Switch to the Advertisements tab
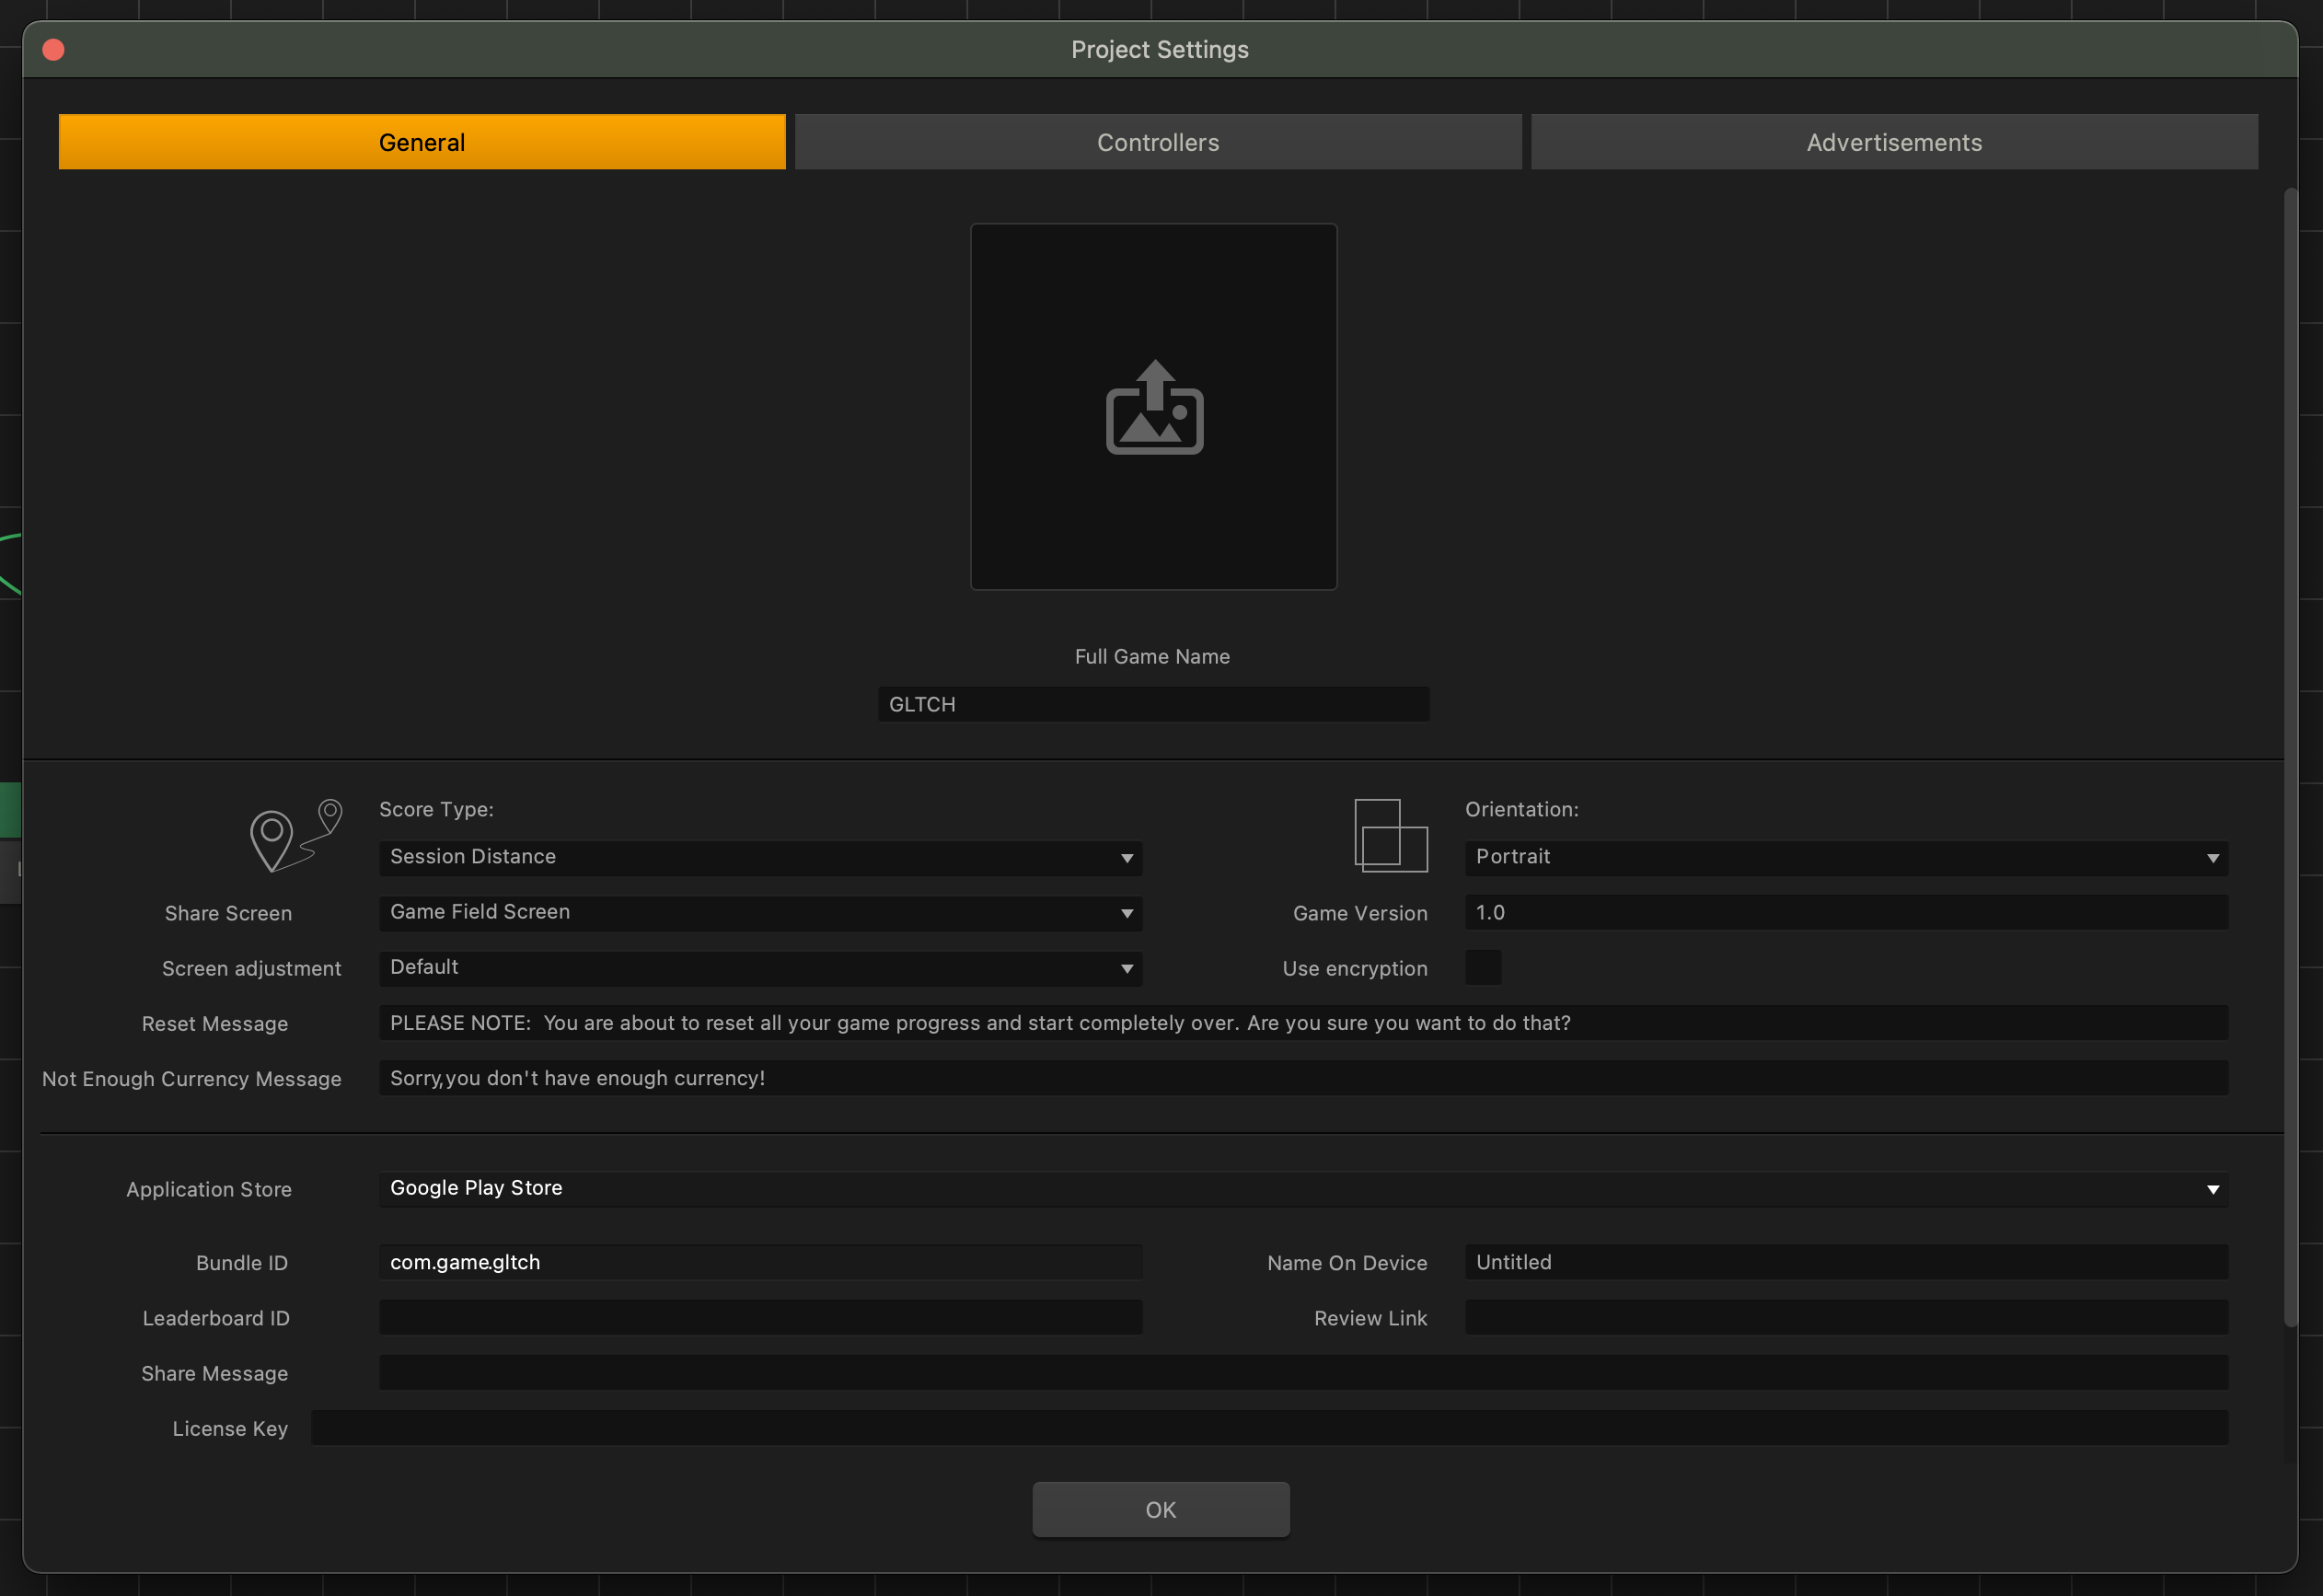 coord(1893,142)
